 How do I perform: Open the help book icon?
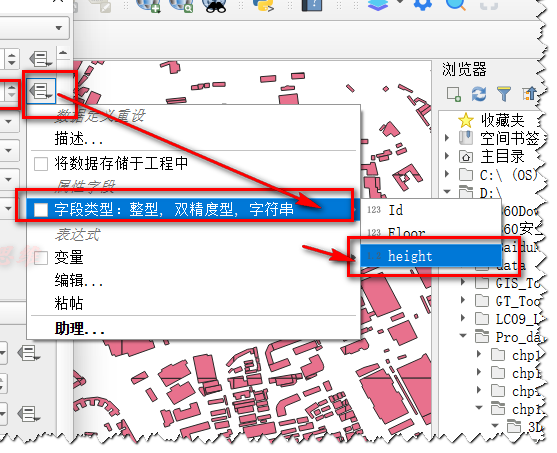point(312,5)
